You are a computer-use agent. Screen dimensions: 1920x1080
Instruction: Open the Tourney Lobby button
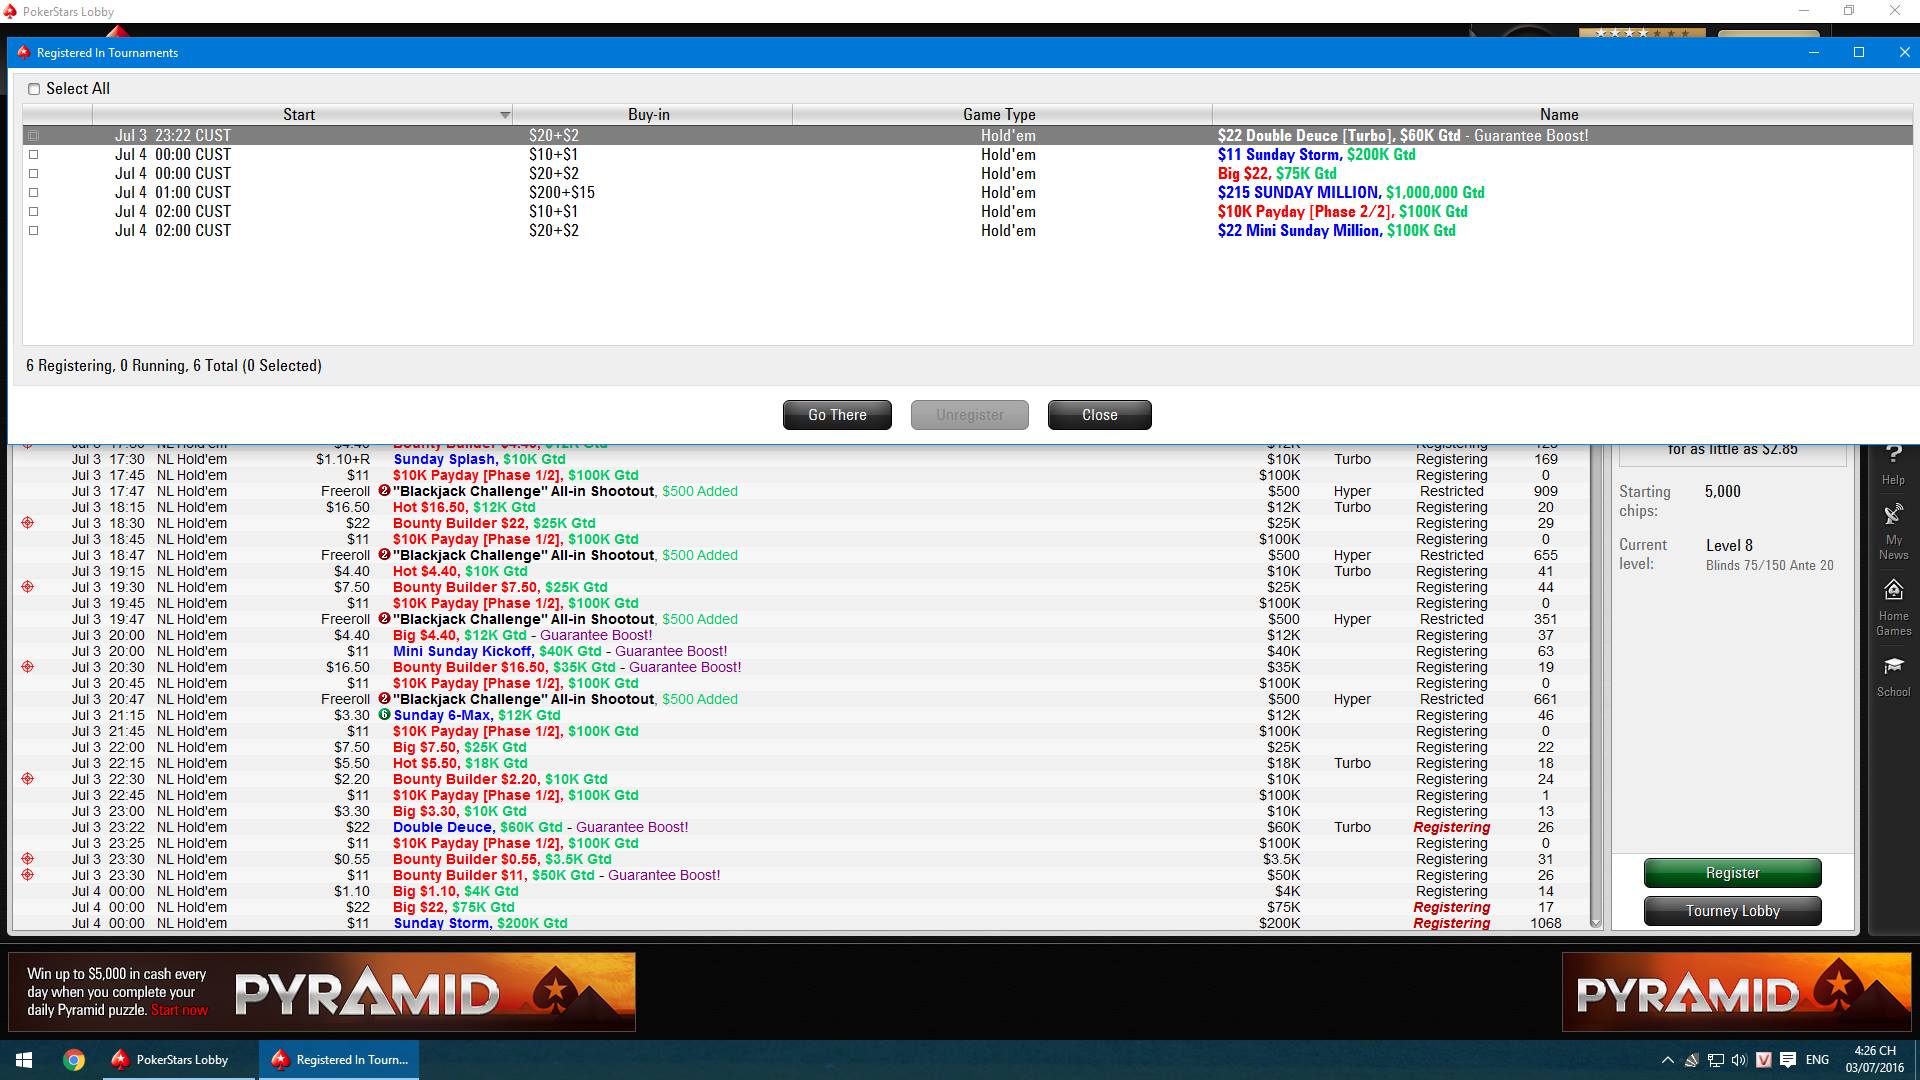tap(1732, 911)
